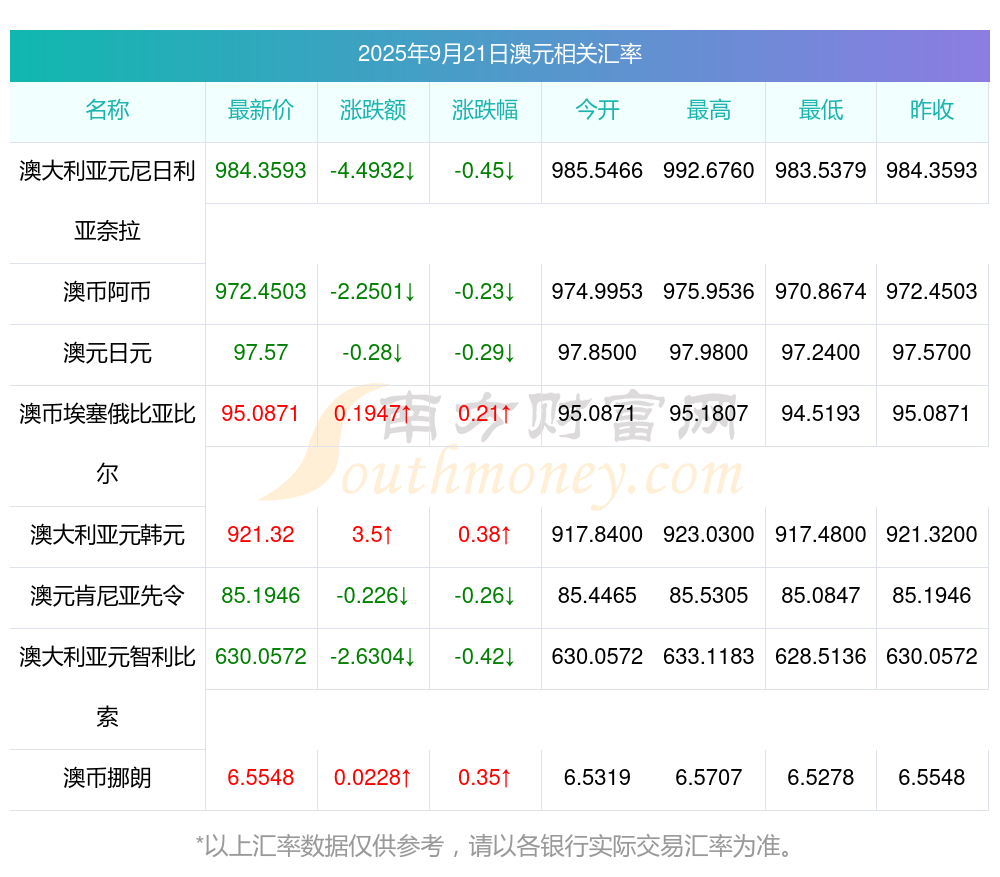Viewport: 1000px width, 877px height.
Task: Click the 涨跌幅 column header
Action: coord(485,110)
